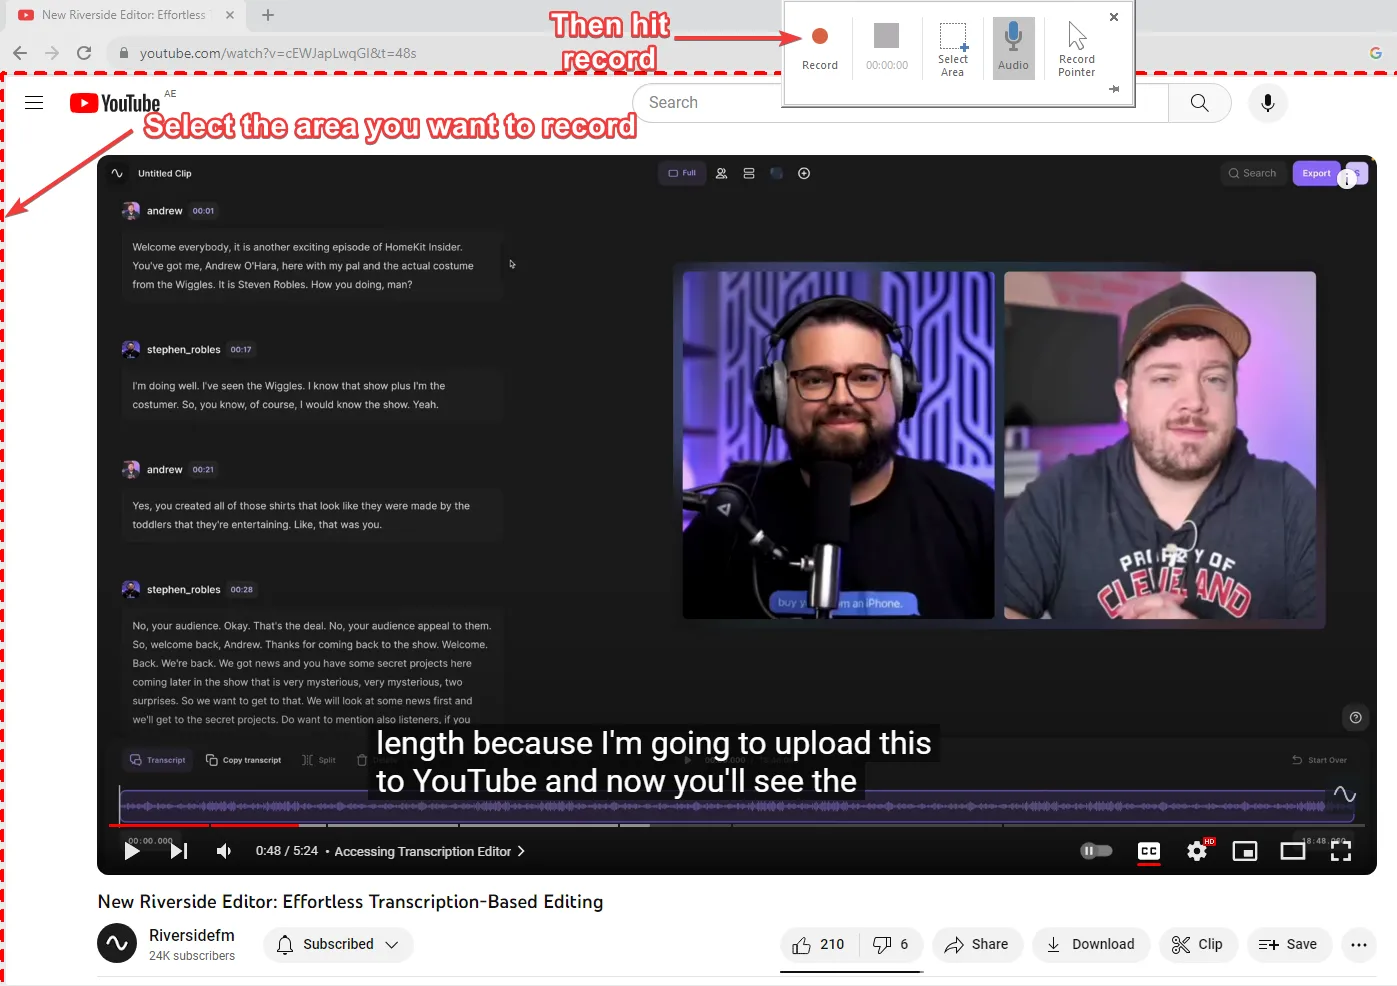Play the video
This screenshot has height=986, width=1397.
(132, 851)
